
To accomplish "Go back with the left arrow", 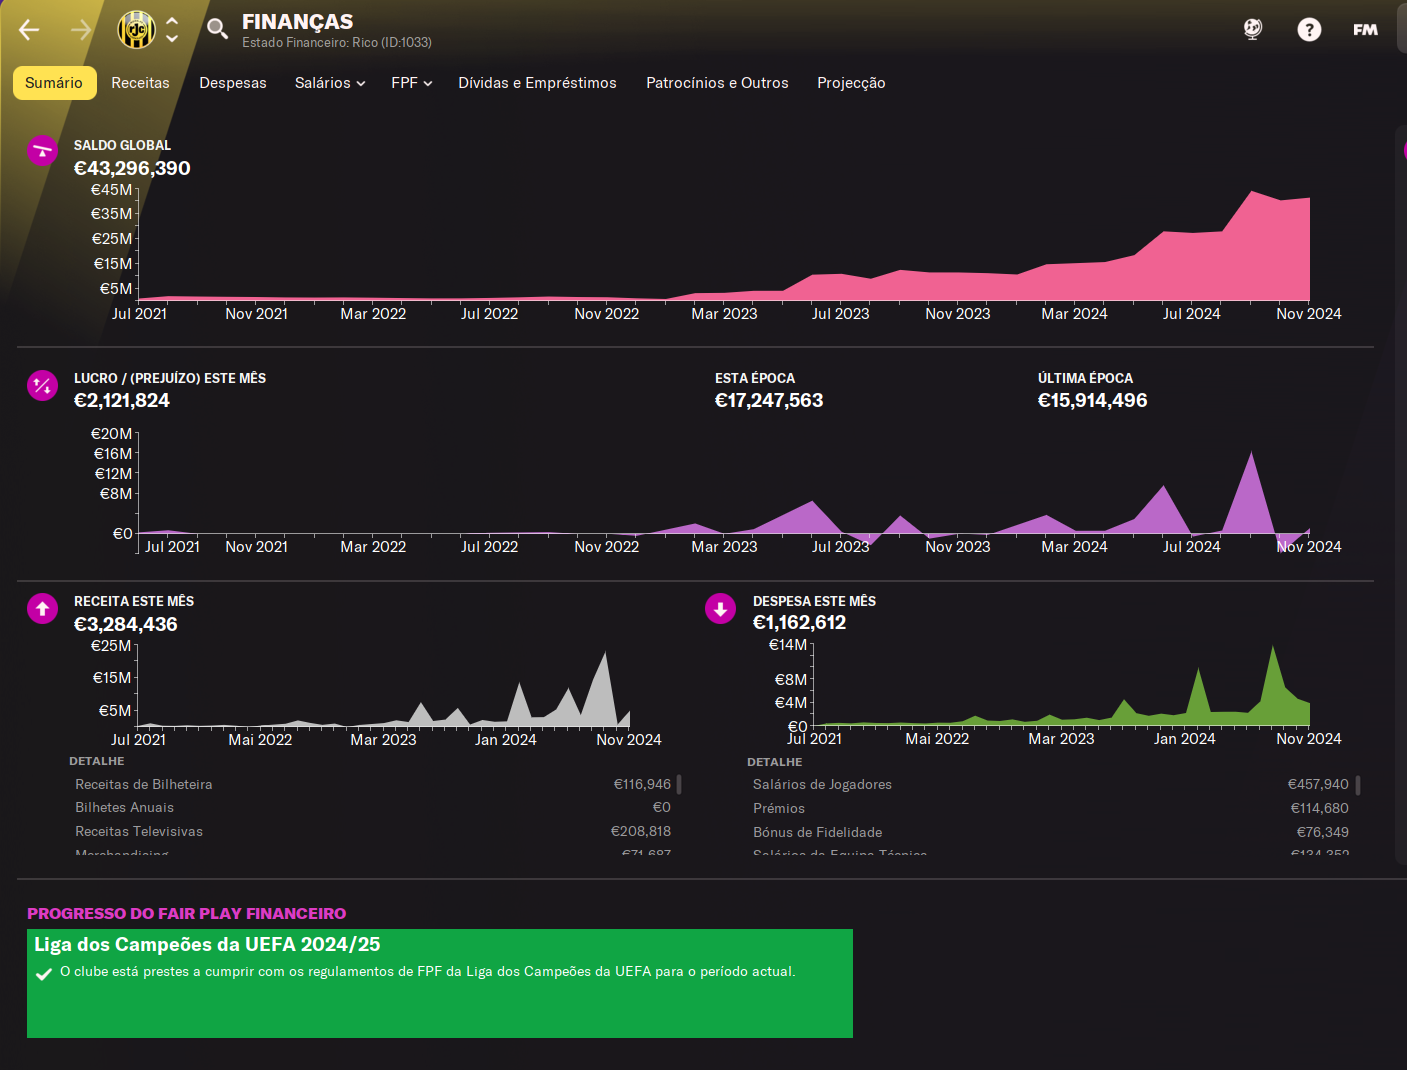I will (x=29, y=30).
